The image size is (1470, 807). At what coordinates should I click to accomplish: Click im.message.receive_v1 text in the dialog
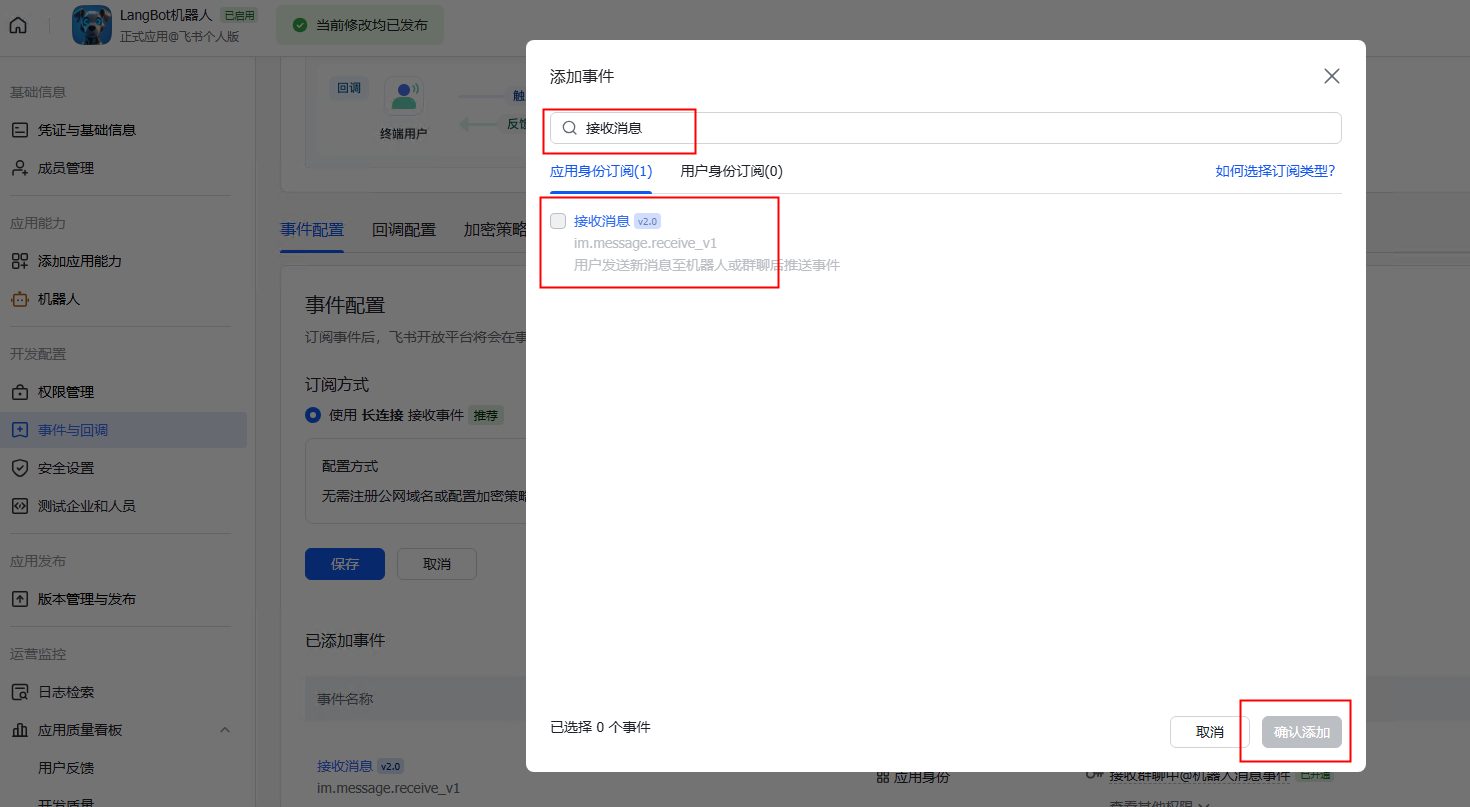645,243
